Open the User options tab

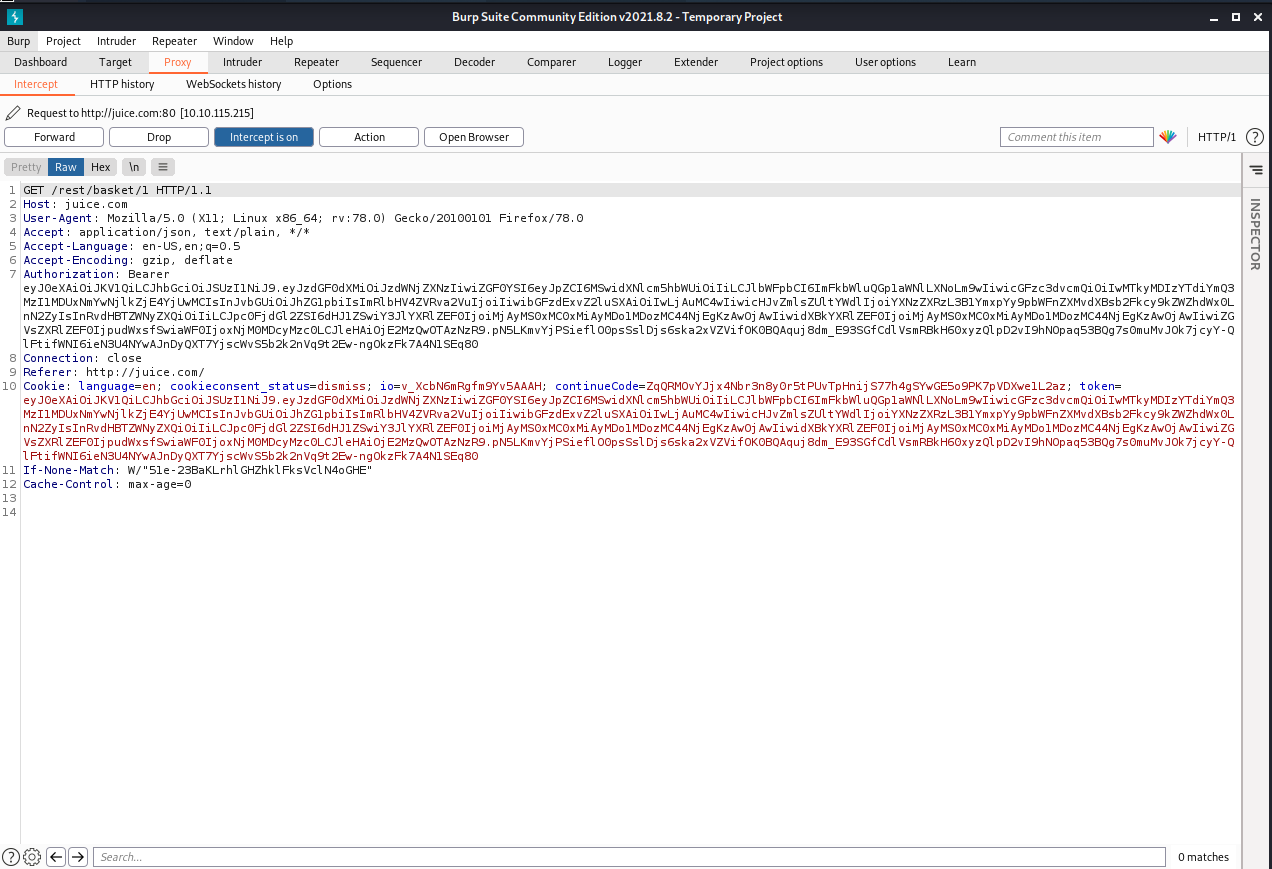click(885, 62)
